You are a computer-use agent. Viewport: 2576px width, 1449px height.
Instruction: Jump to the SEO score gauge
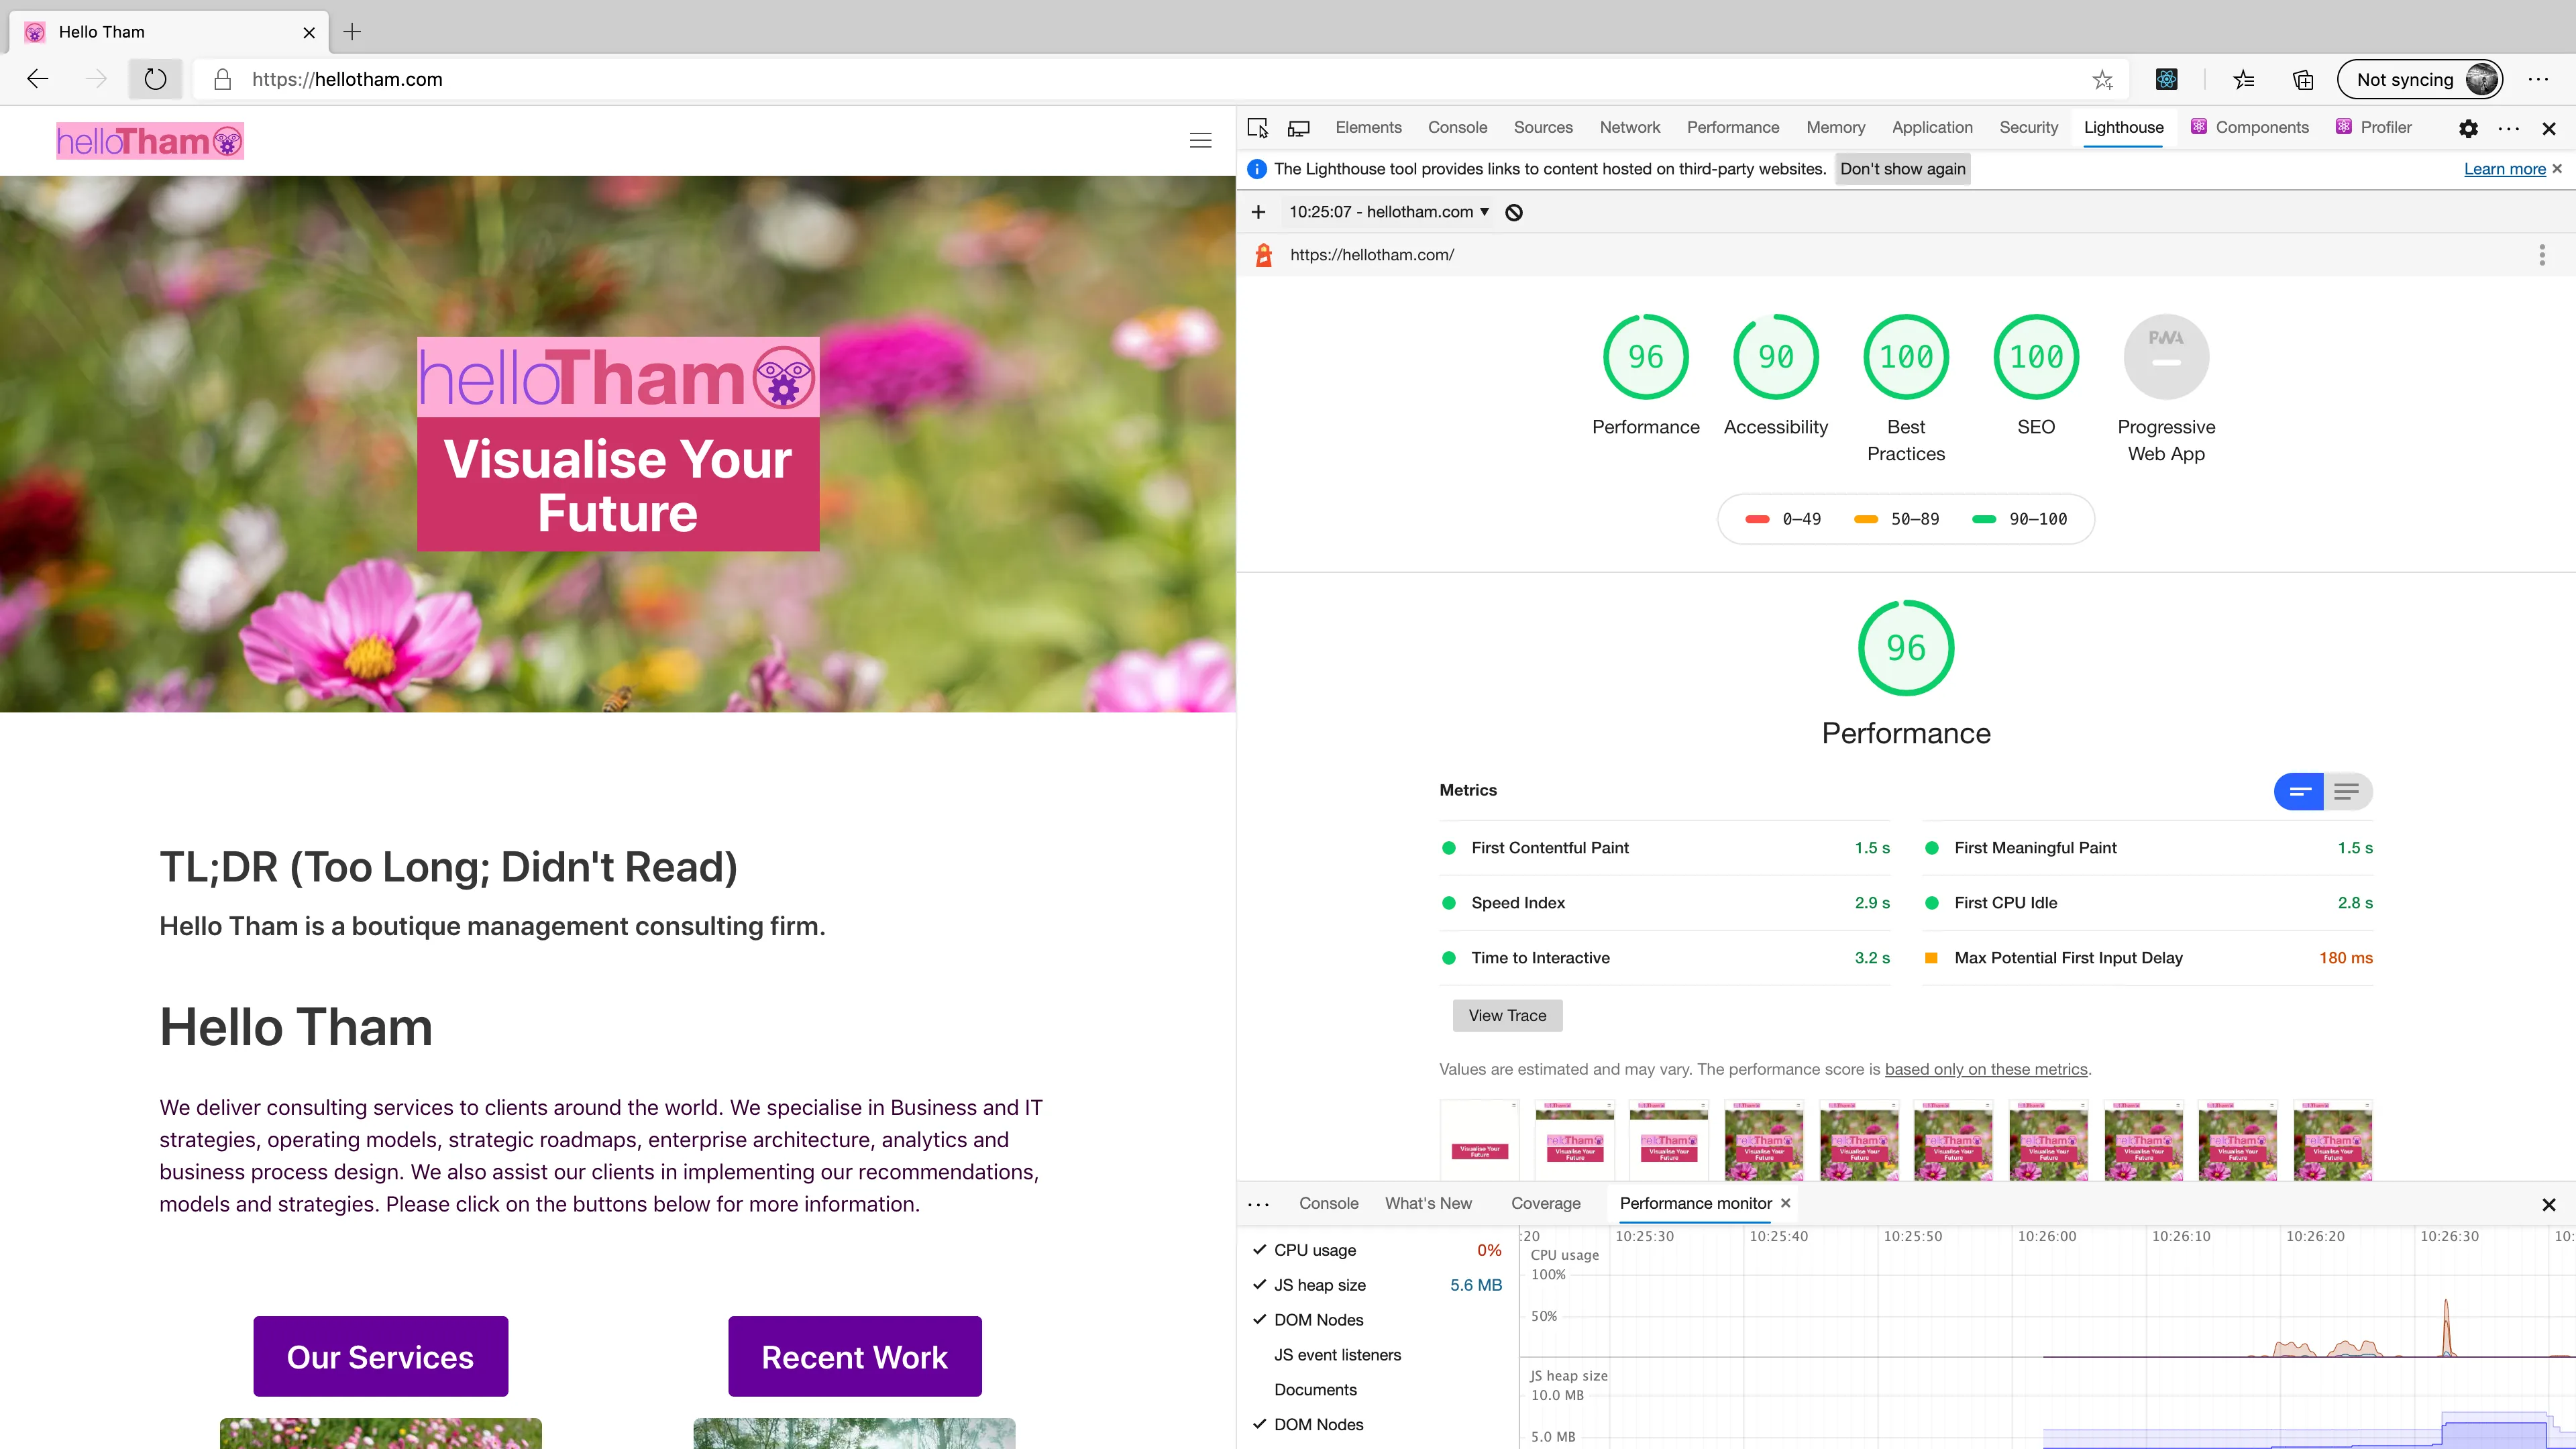(x=2036, y=357)
